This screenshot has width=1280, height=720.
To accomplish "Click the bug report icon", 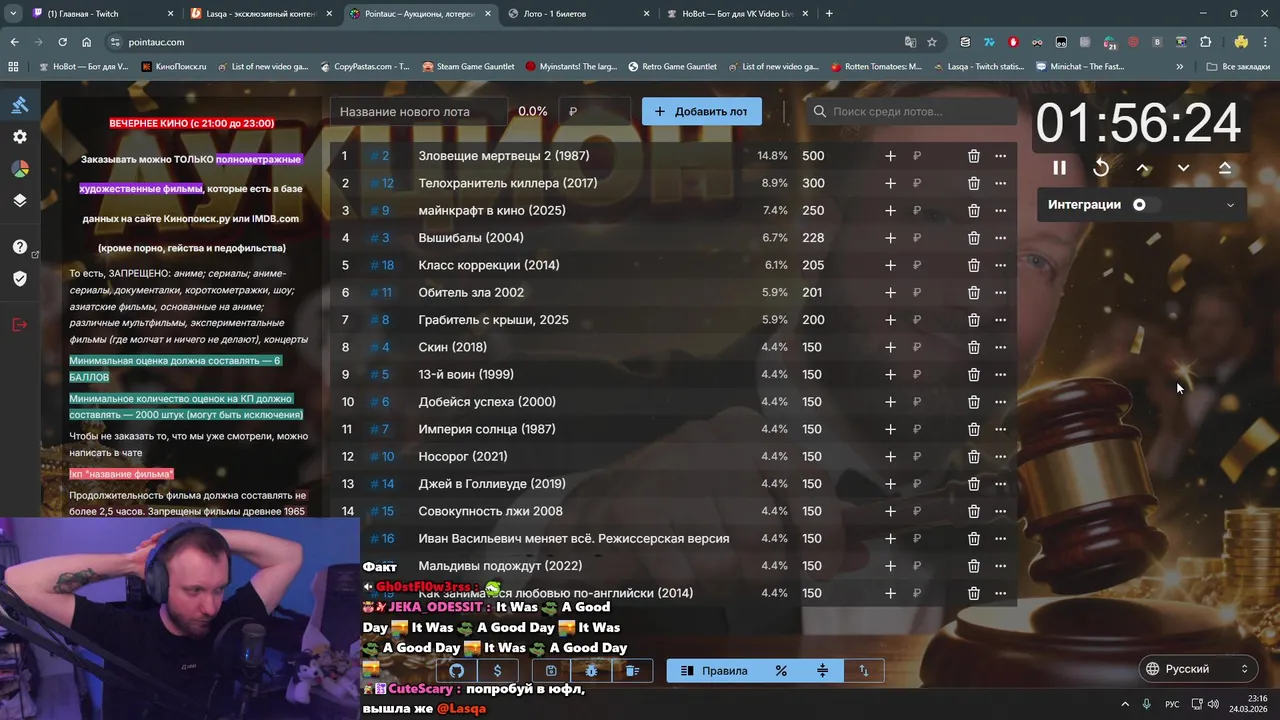I will click(x=592, y=671).
